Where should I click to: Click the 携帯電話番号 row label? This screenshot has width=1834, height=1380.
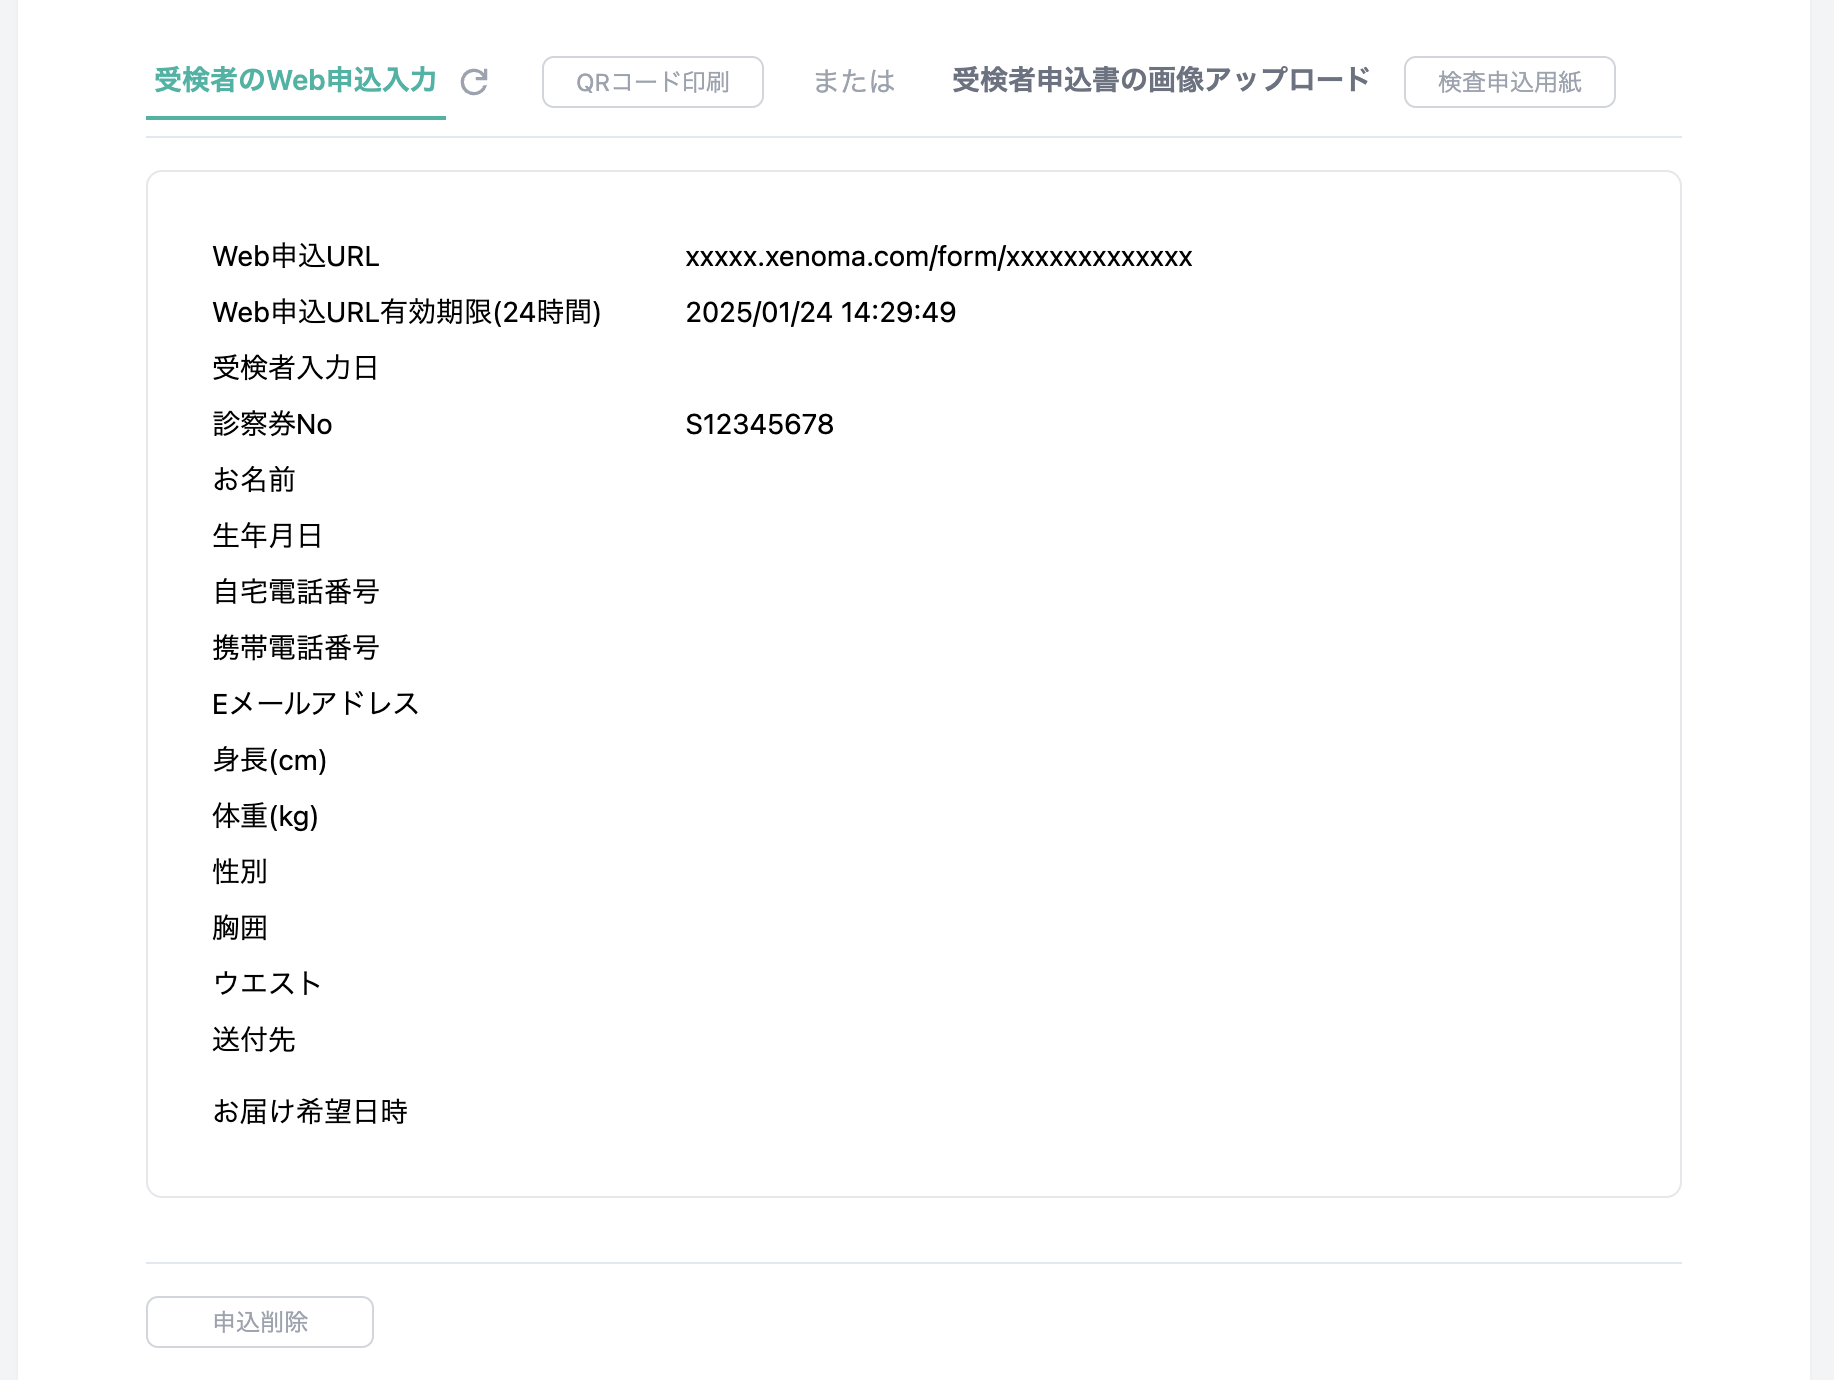click(296, 648)
